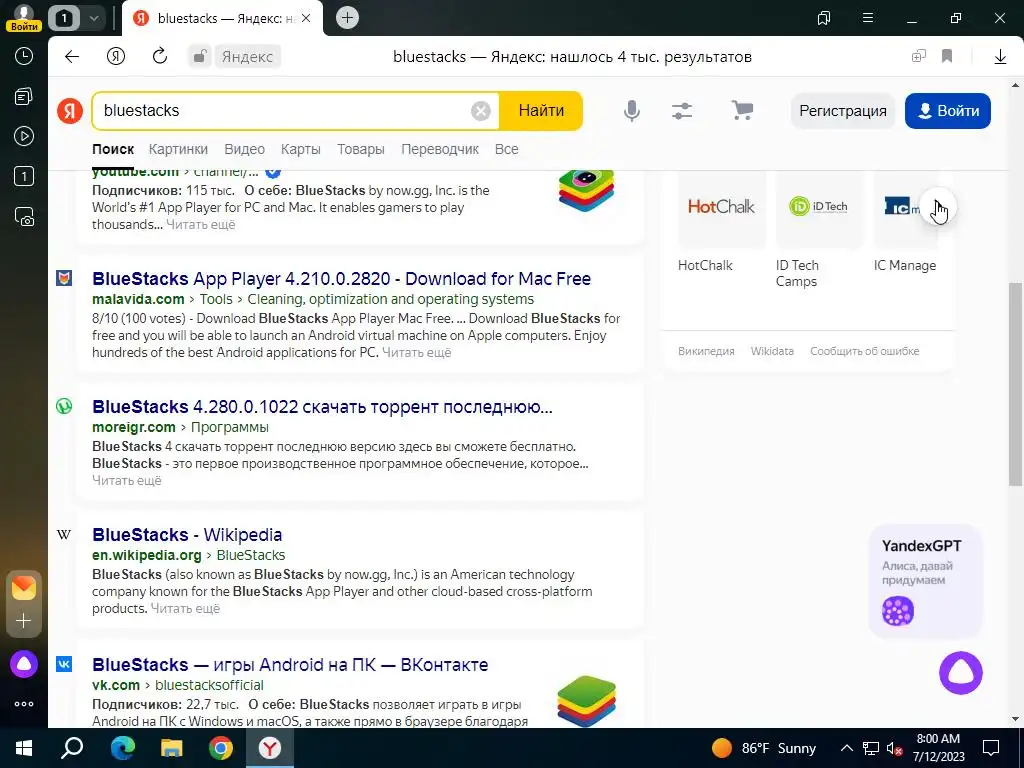Switch to the Товары tab
This screenshot has height=768, width=1024.
[x=360, y=150]
